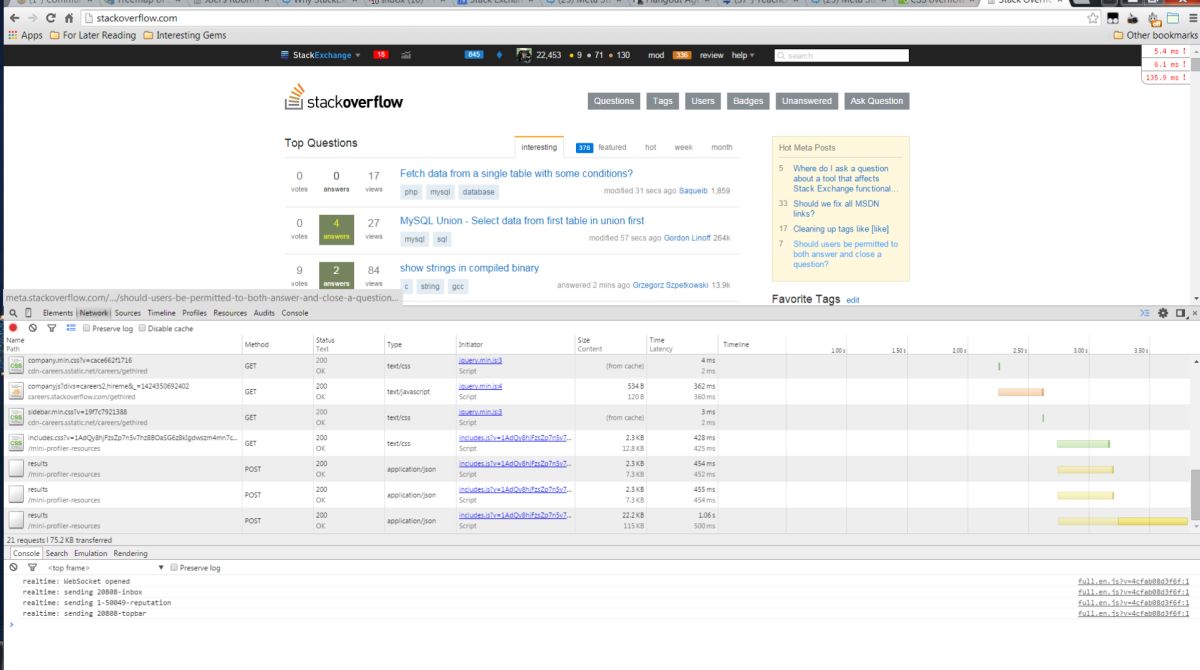Go to the browser home page icon

(x=68, y=19)
